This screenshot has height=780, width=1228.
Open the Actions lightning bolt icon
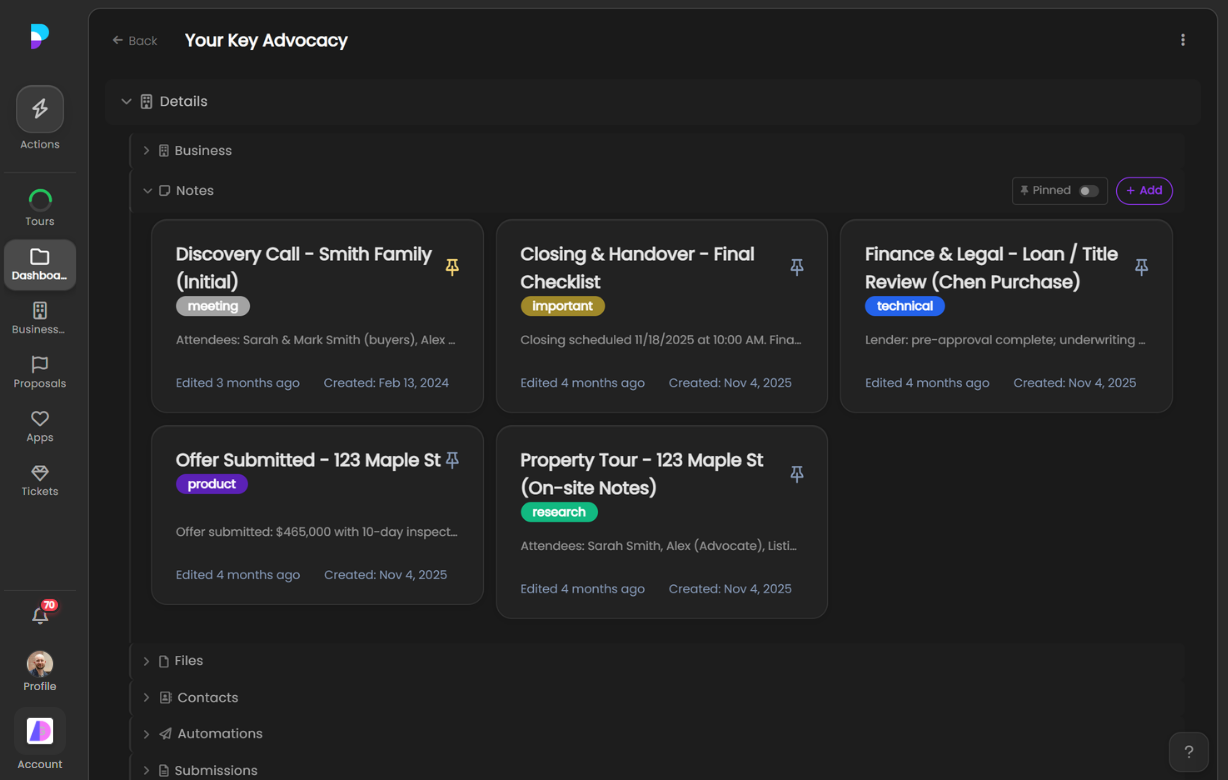(x=40, y=110)
